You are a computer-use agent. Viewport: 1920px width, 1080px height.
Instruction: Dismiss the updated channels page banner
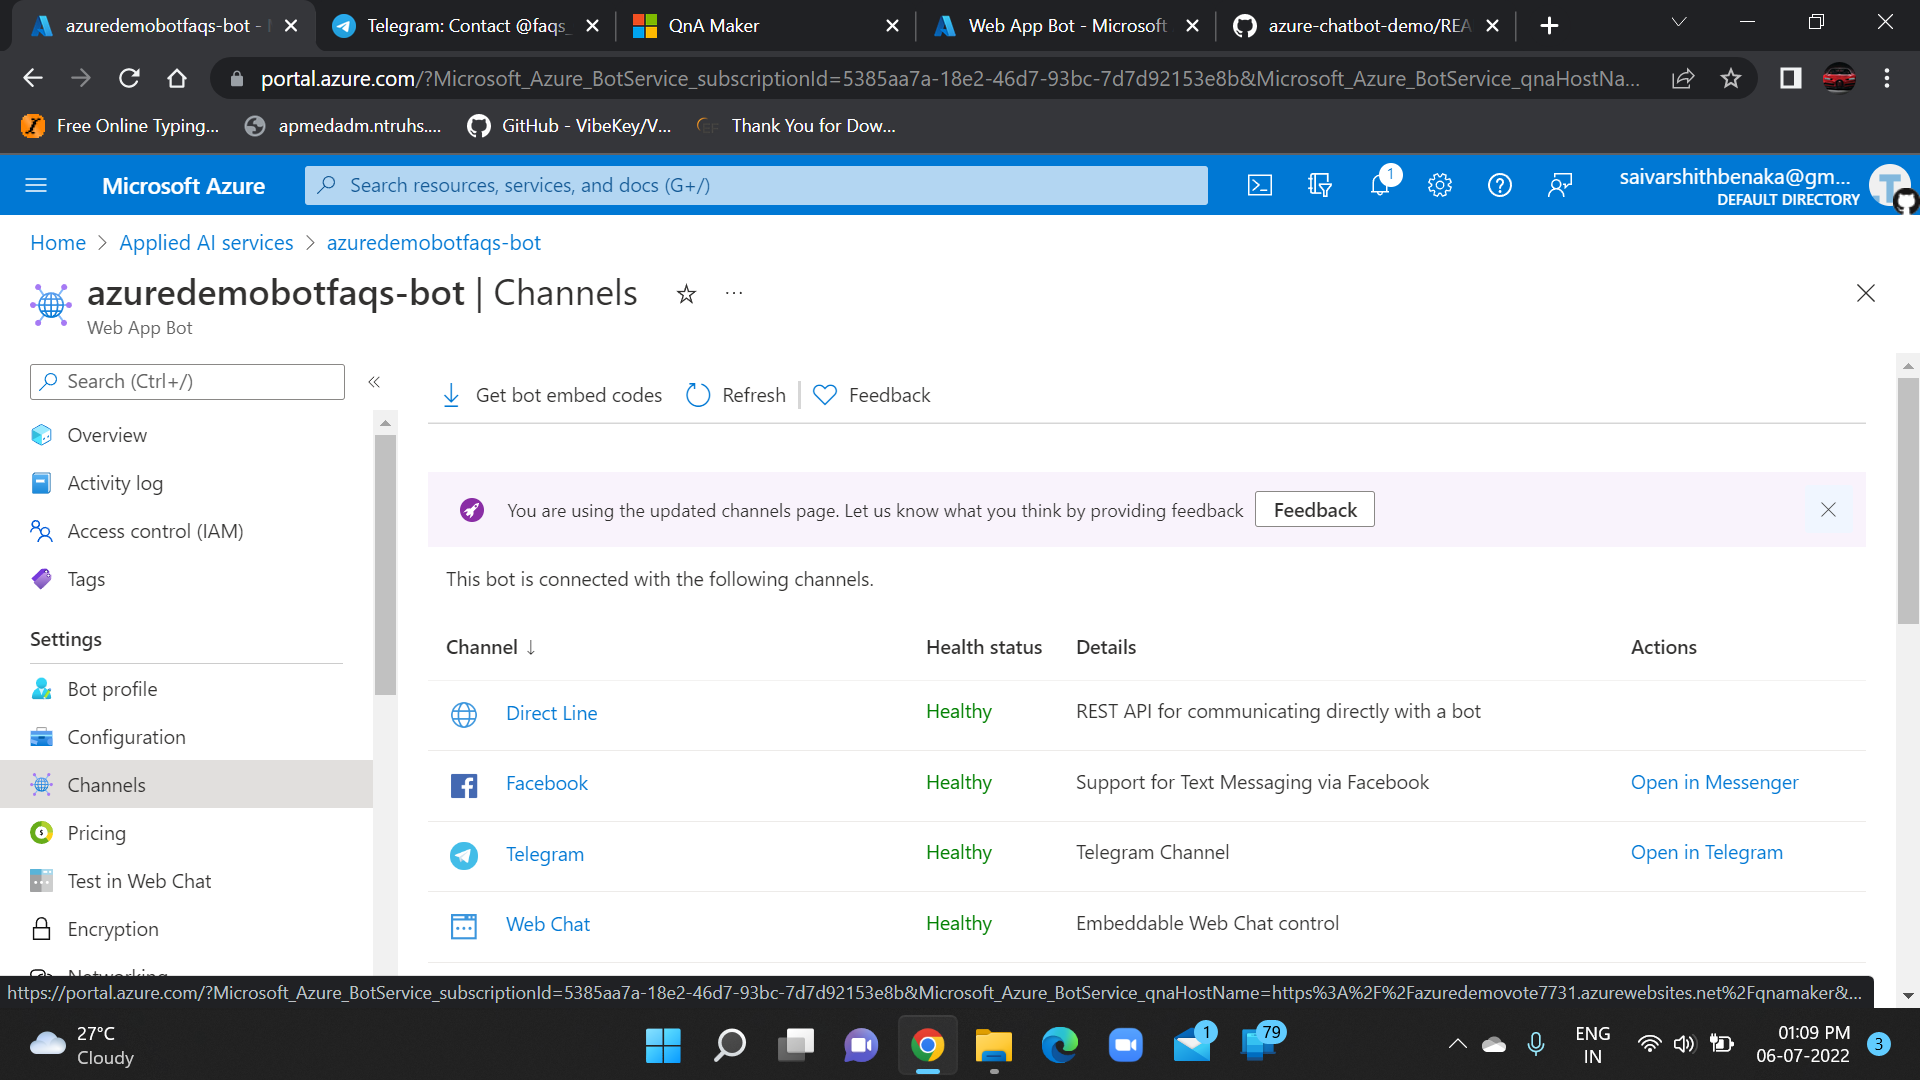click(x=1828, y=509)
